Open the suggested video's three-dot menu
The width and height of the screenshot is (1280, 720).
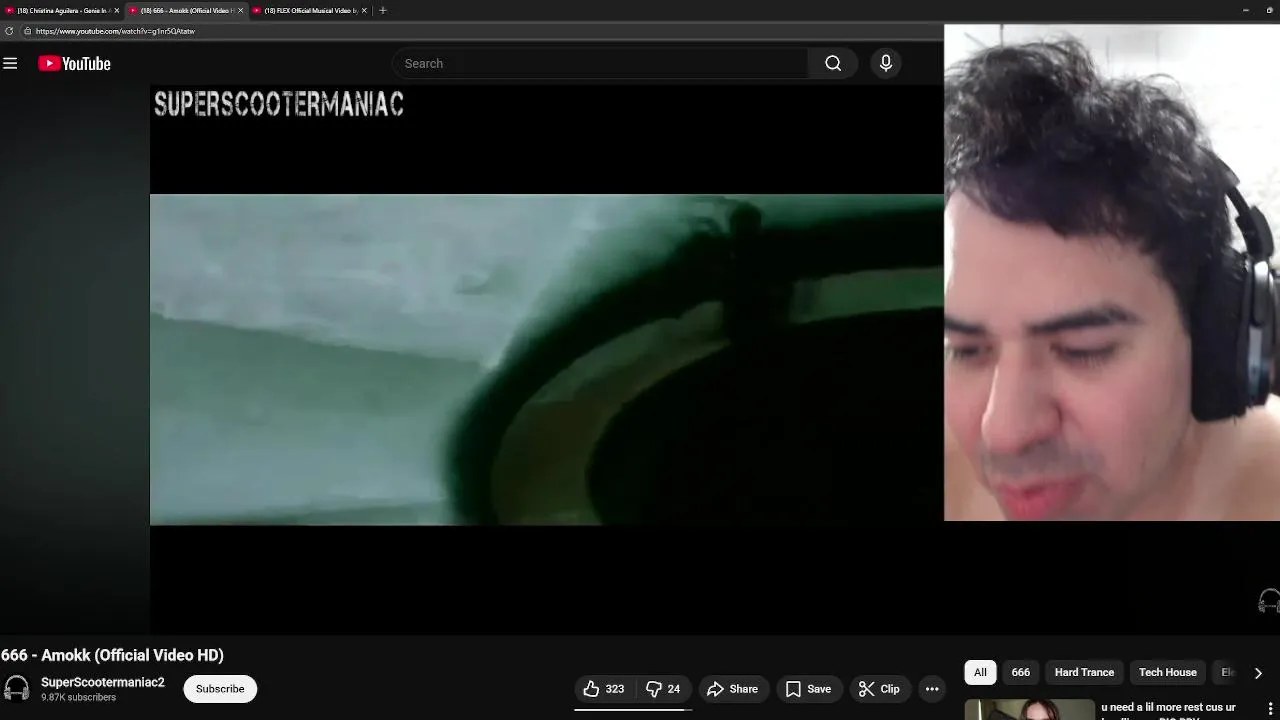point(1271,709)
